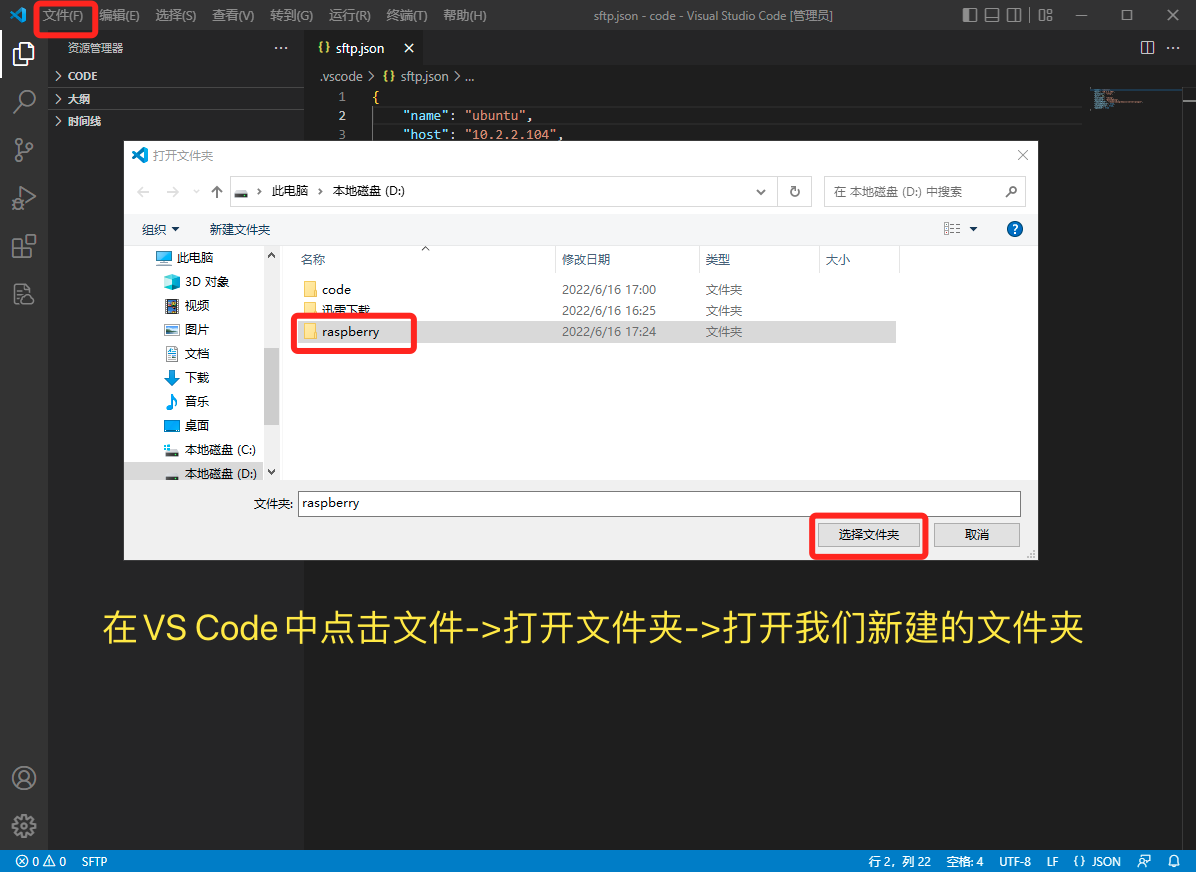This screenshot has width=1196, height=872.
Task: Open recent locations dropdown in dialog
Action: tap(196, 191)
